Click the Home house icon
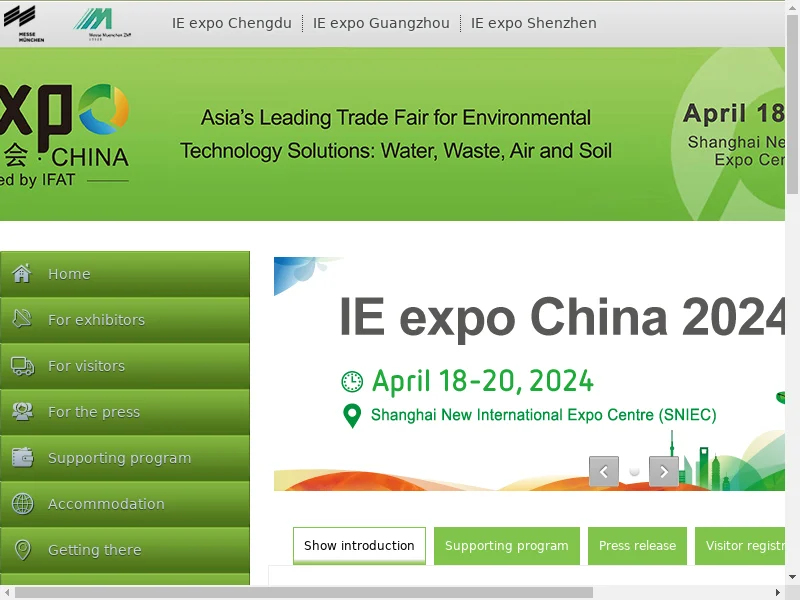 click(22, 273)
